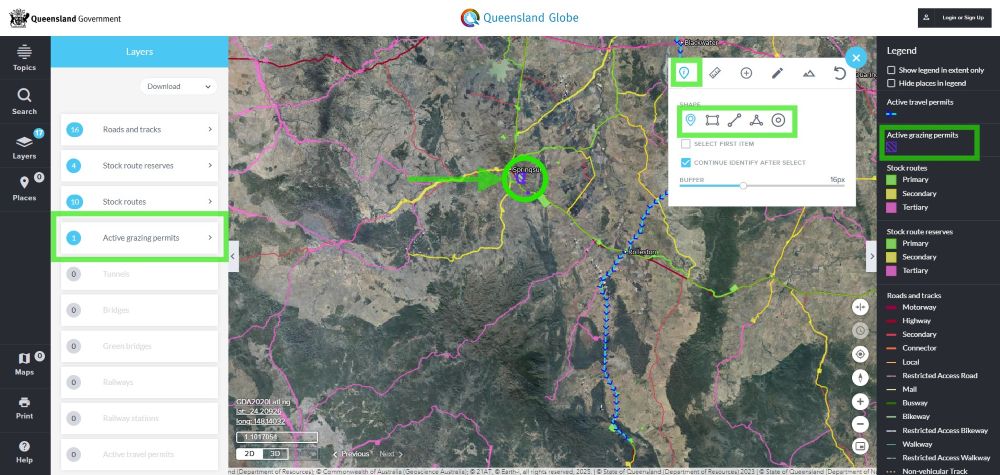Screen dimensions: 1000x475
Task: Choose the rectangle identify shape
Action: pyautogui.click(x=712, y=120)
